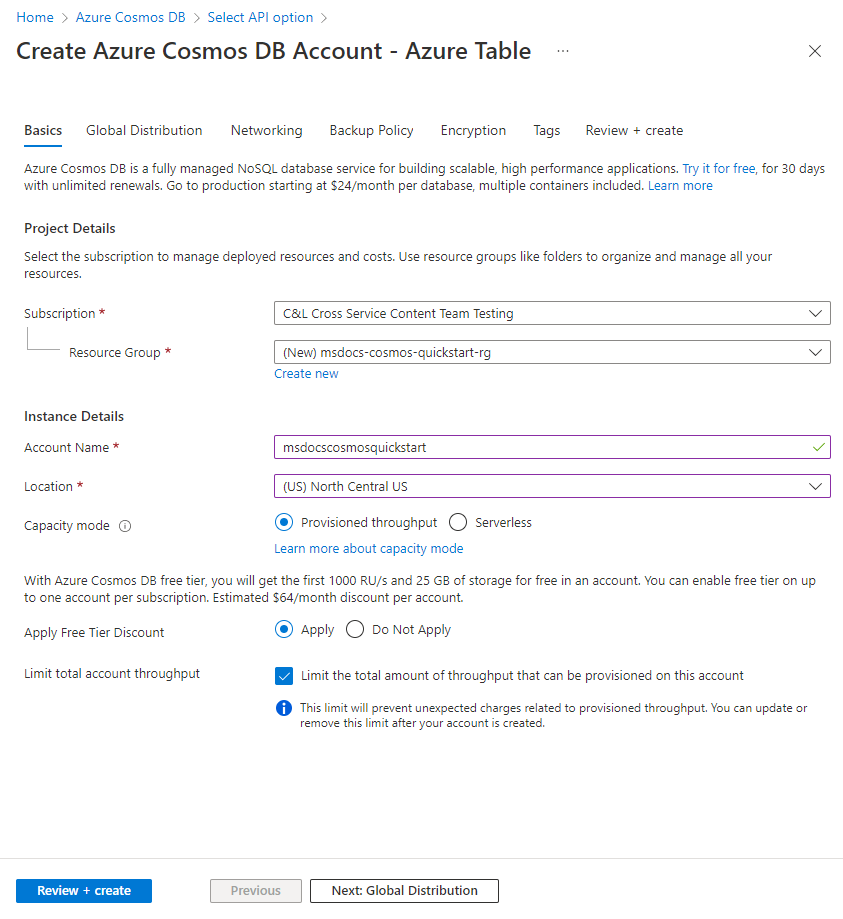The image size is (843, 919).
Task: Open the Subscription dropdown
Action: pos(552,314)
